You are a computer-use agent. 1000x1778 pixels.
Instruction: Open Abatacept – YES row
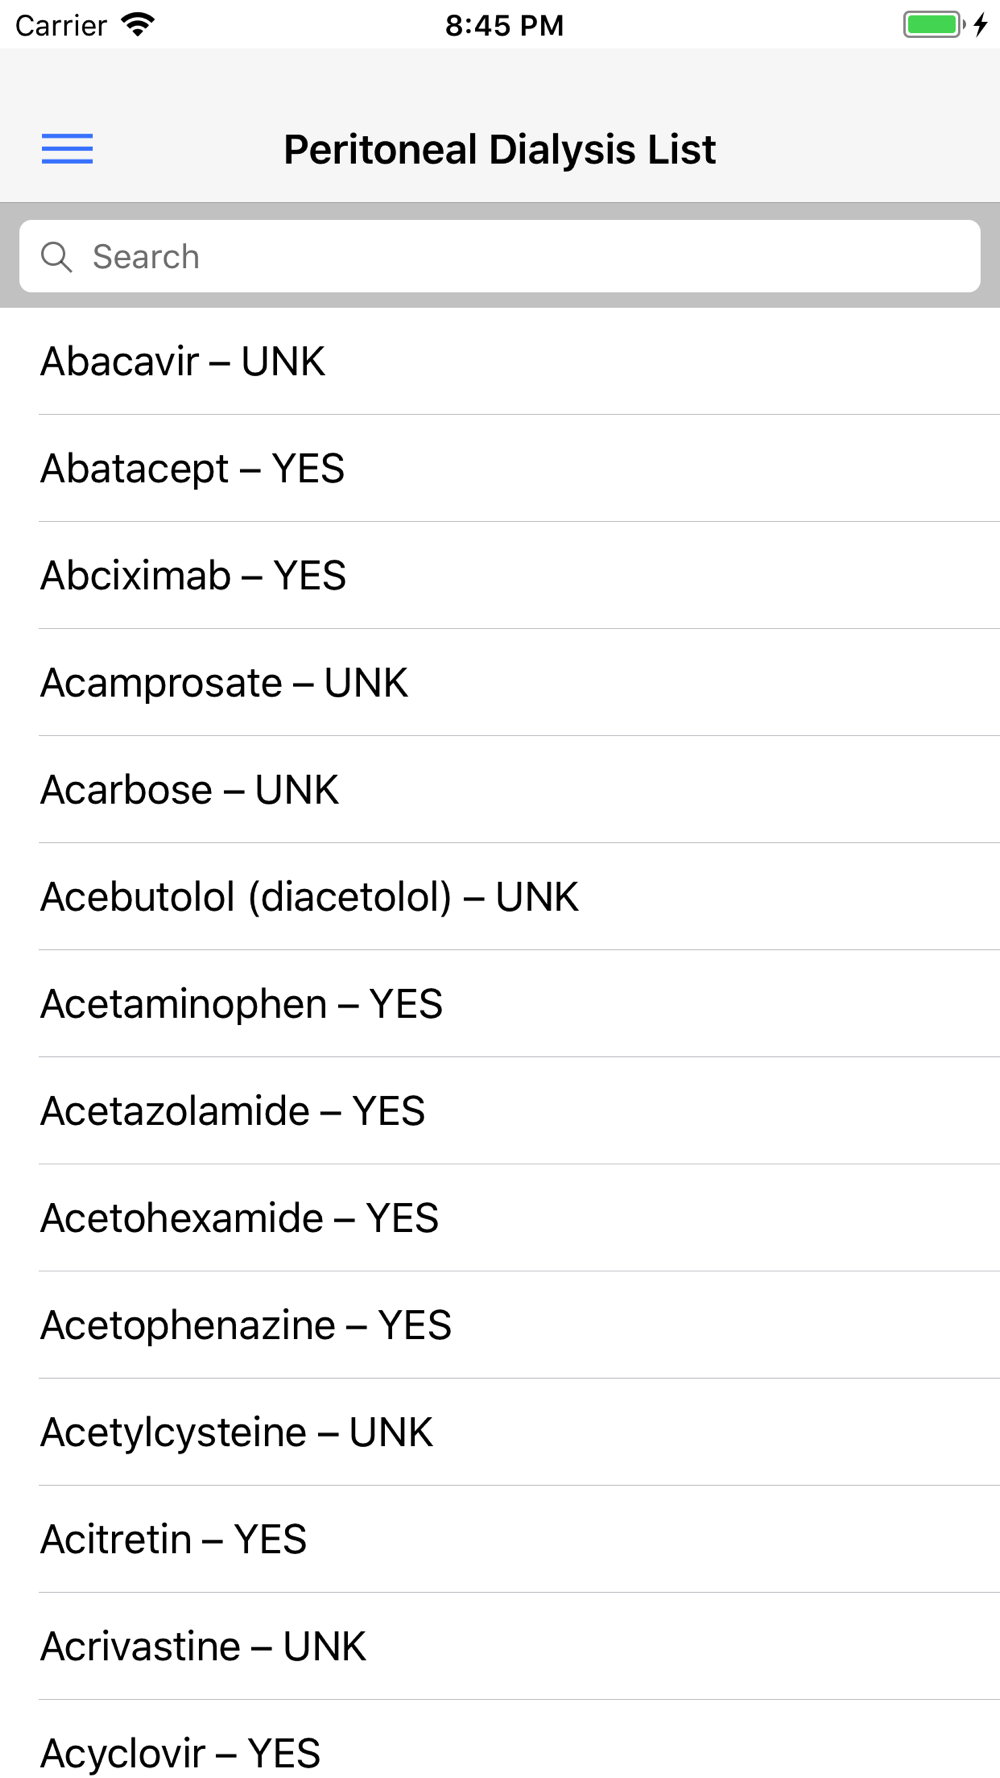(x=500, y=468)
